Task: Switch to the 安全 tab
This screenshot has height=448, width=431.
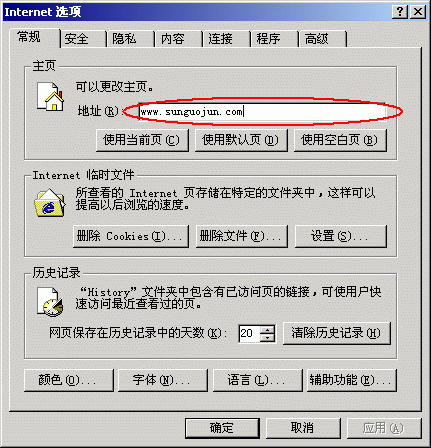Action: [x=77, y=39]
